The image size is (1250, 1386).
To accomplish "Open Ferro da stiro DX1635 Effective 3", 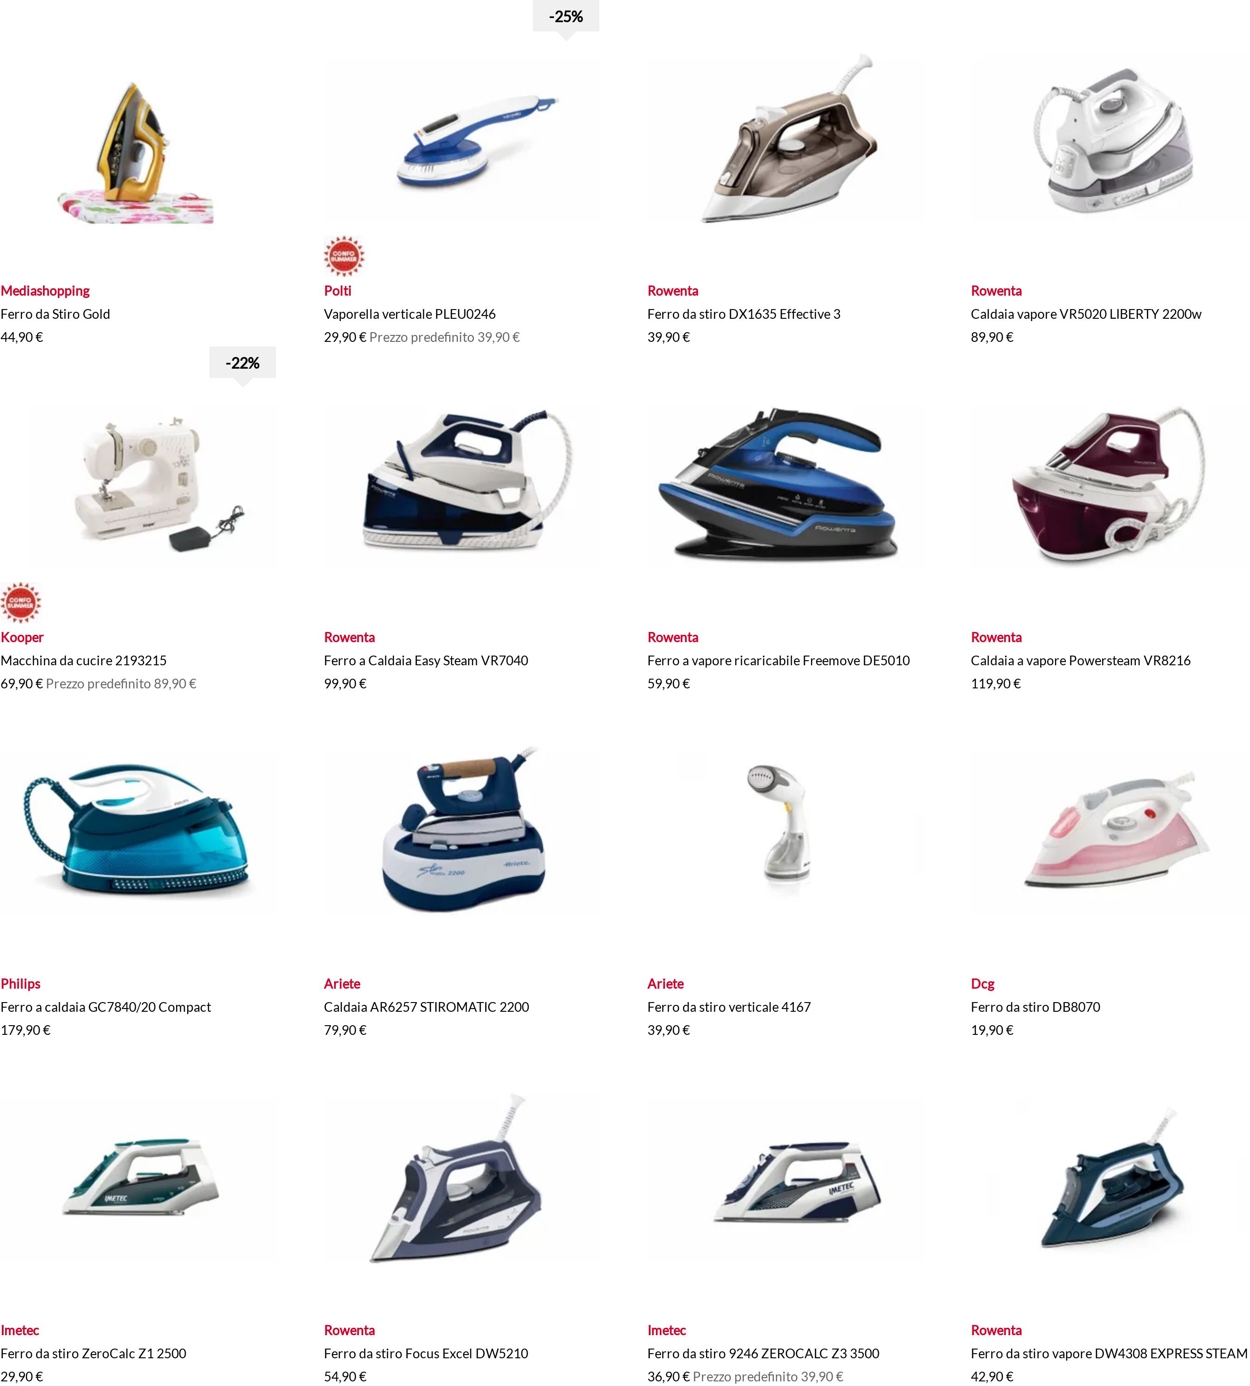I will click(x=743, y=314).
